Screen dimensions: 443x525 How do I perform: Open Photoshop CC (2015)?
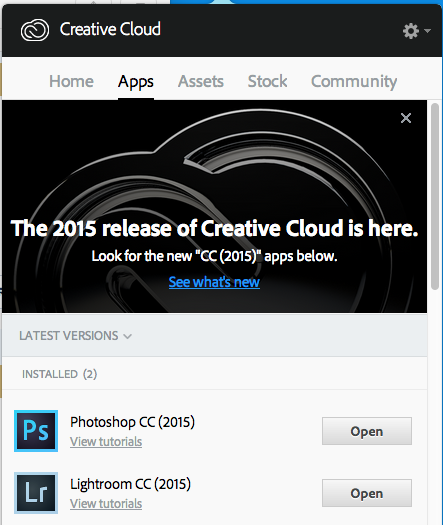[x=367, y=431]
